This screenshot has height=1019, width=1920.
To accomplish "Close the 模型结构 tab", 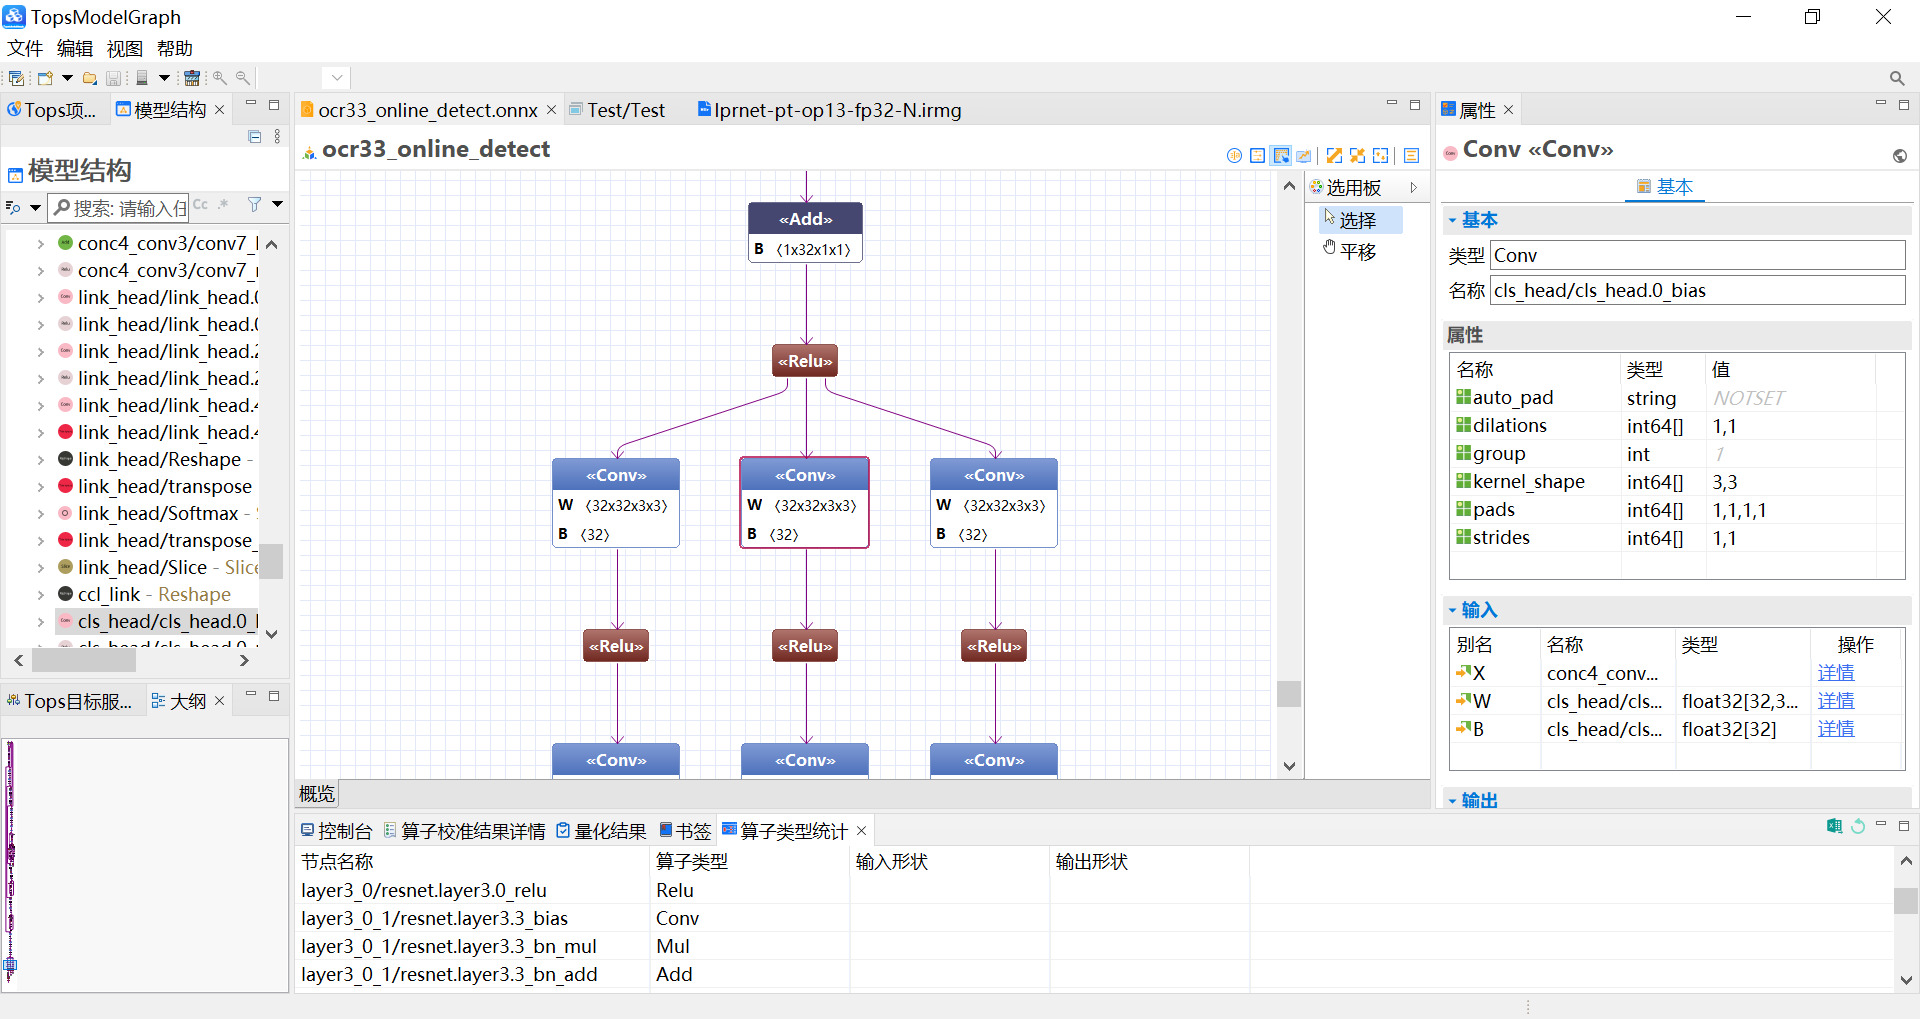I will [x=220, y=110].
